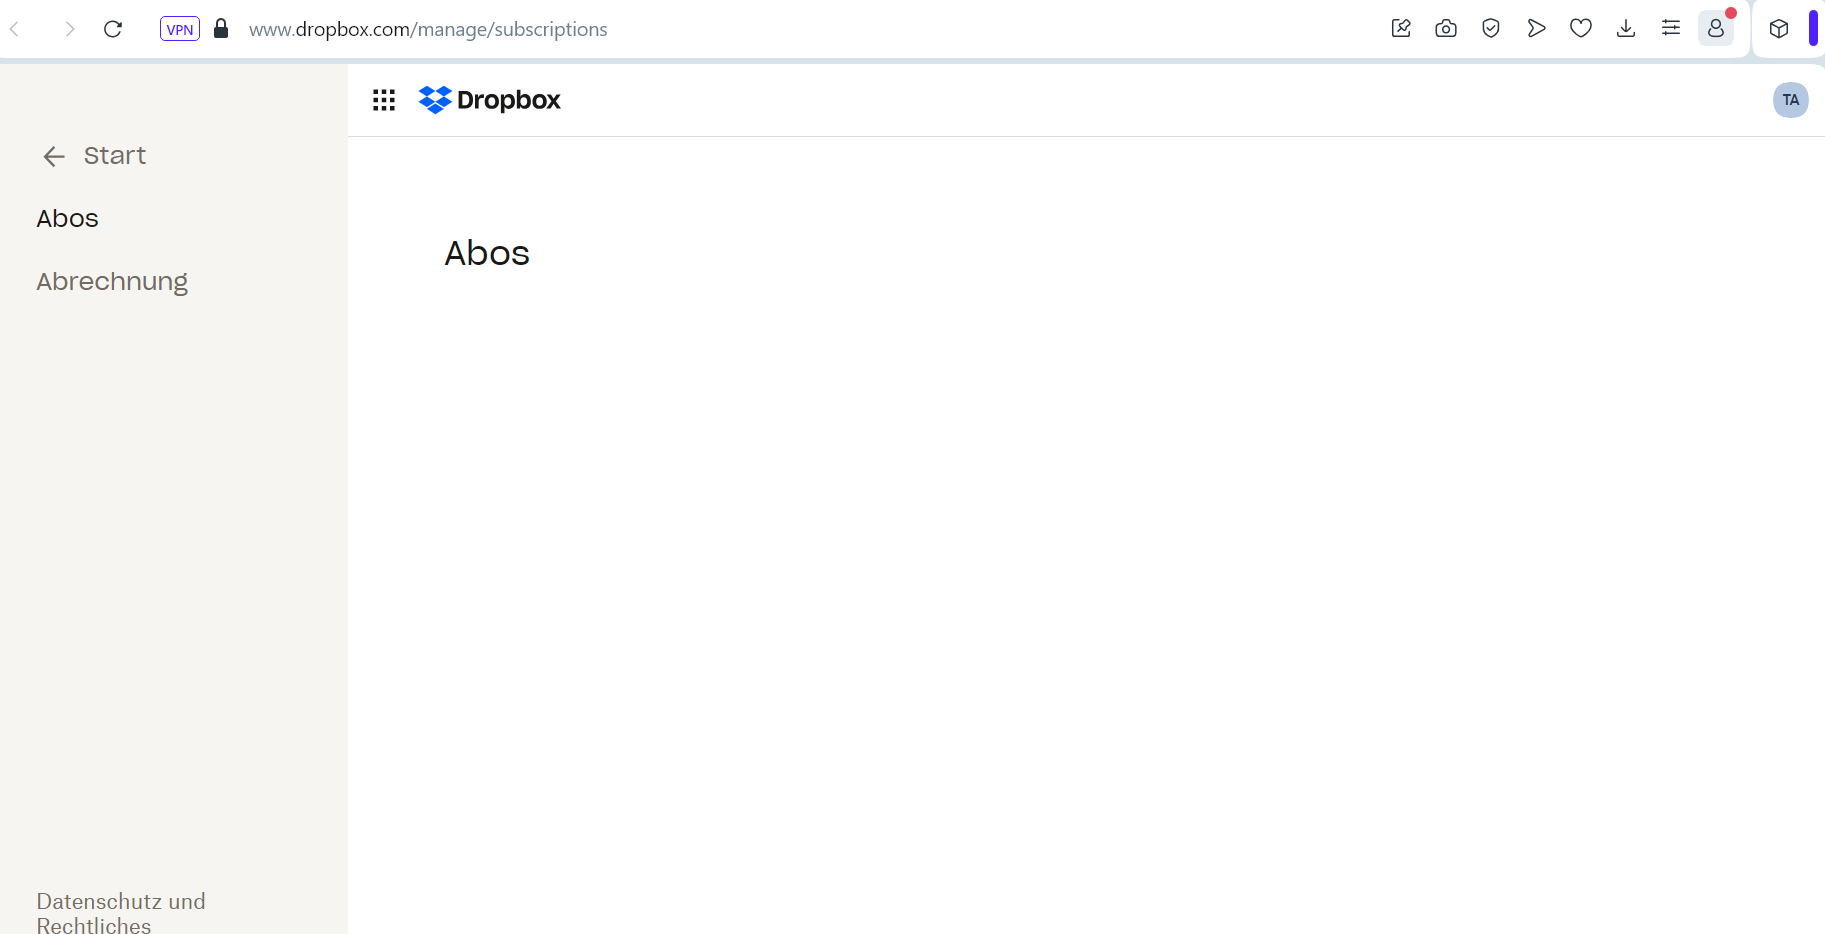
Task: Open the send/player arrow icon in toolbar
Action: click(x=1536, y=29)
